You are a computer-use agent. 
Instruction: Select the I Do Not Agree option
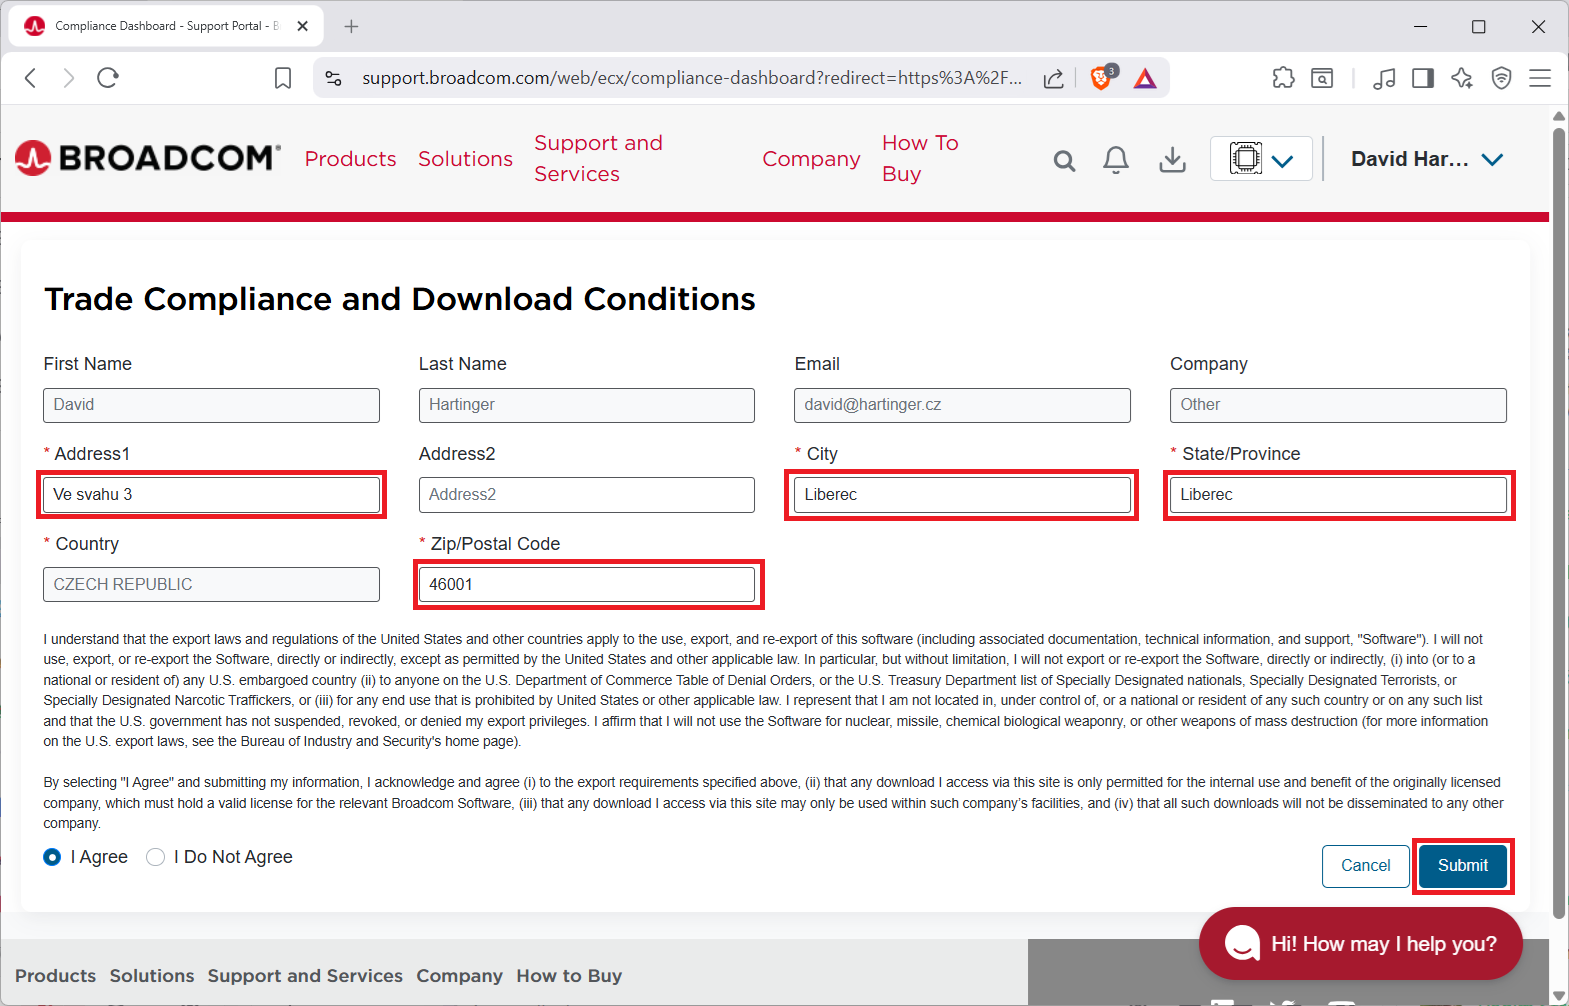click(156, 857)
